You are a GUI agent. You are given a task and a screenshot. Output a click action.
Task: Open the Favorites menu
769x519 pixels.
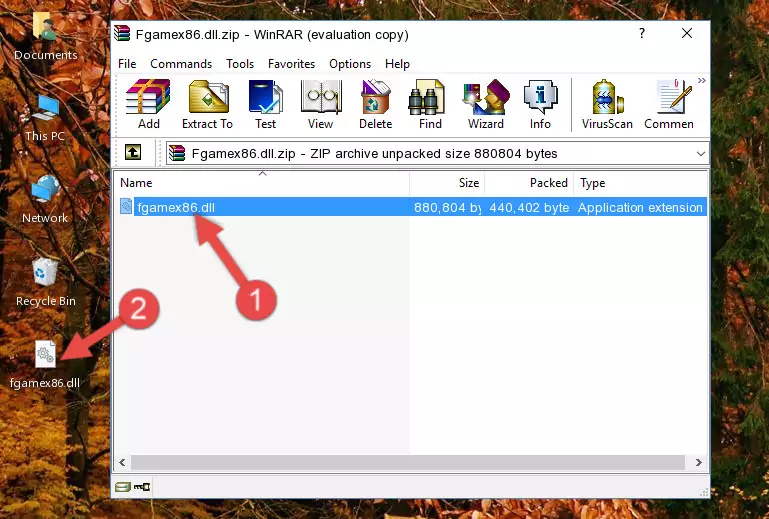click(291, 64)
